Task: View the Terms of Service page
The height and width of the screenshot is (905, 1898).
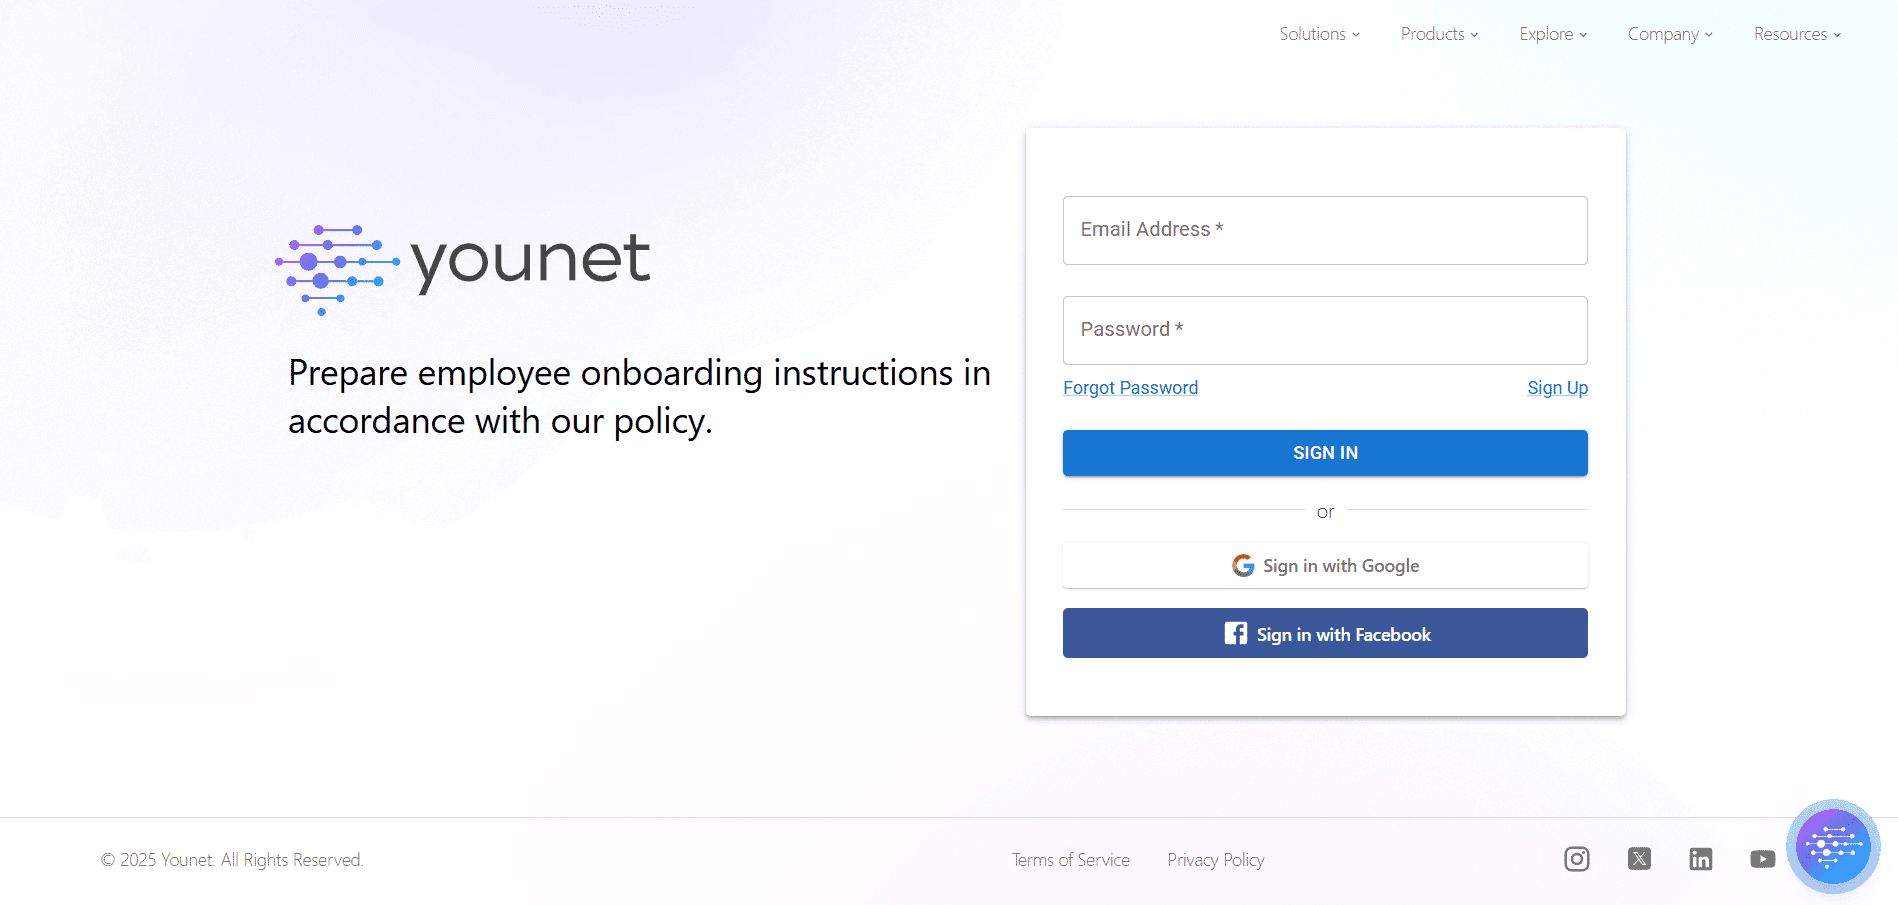Action: (x=1070, y=859)
